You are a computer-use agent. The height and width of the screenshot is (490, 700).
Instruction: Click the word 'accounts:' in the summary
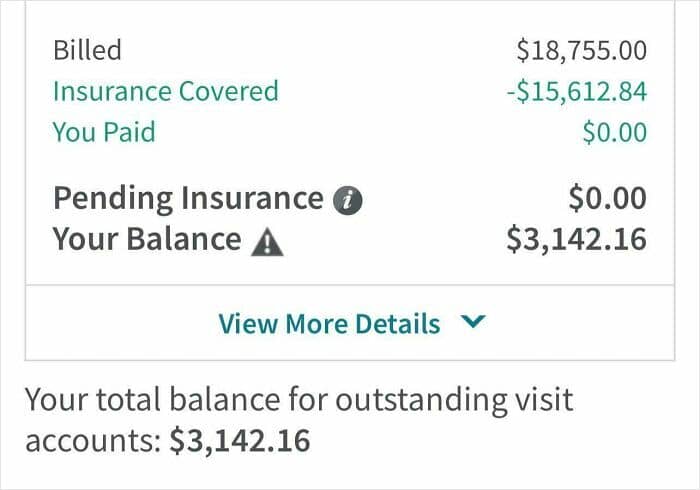90,439
